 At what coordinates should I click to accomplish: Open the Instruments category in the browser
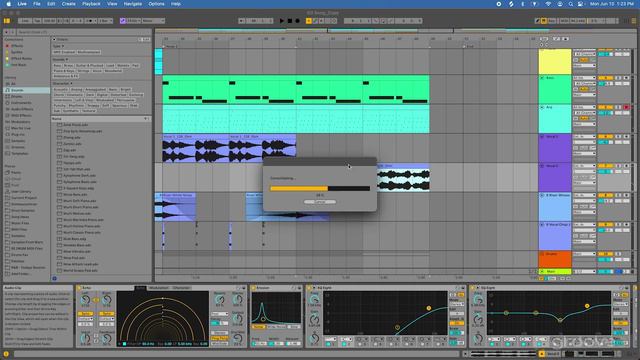pyautogui.click(x=21, y=103)
